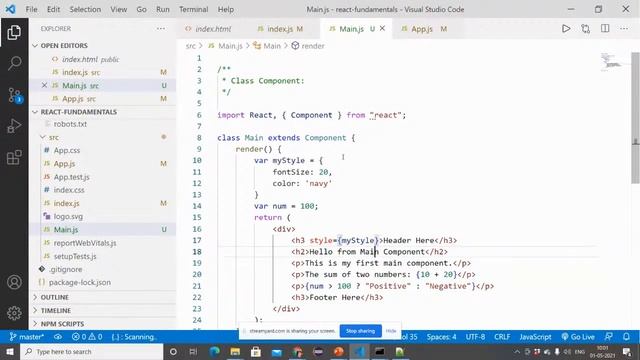Open robots.txt in file tree
This screenshot has height=360, width=640.
[70, 124]
